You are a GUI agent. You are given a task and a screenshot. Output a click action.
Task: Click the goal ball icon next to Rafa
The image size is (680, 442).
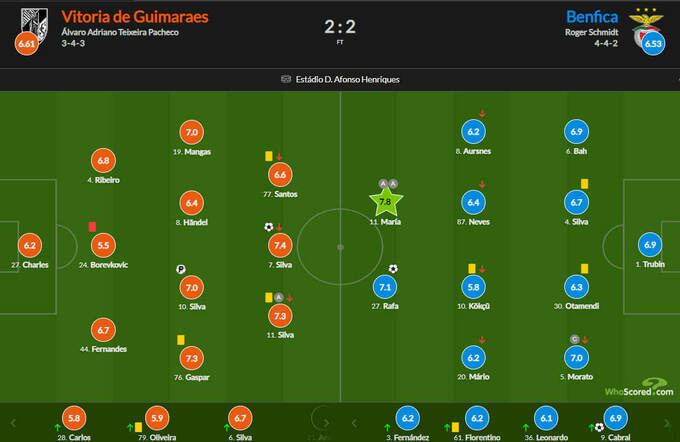[393, 268]
